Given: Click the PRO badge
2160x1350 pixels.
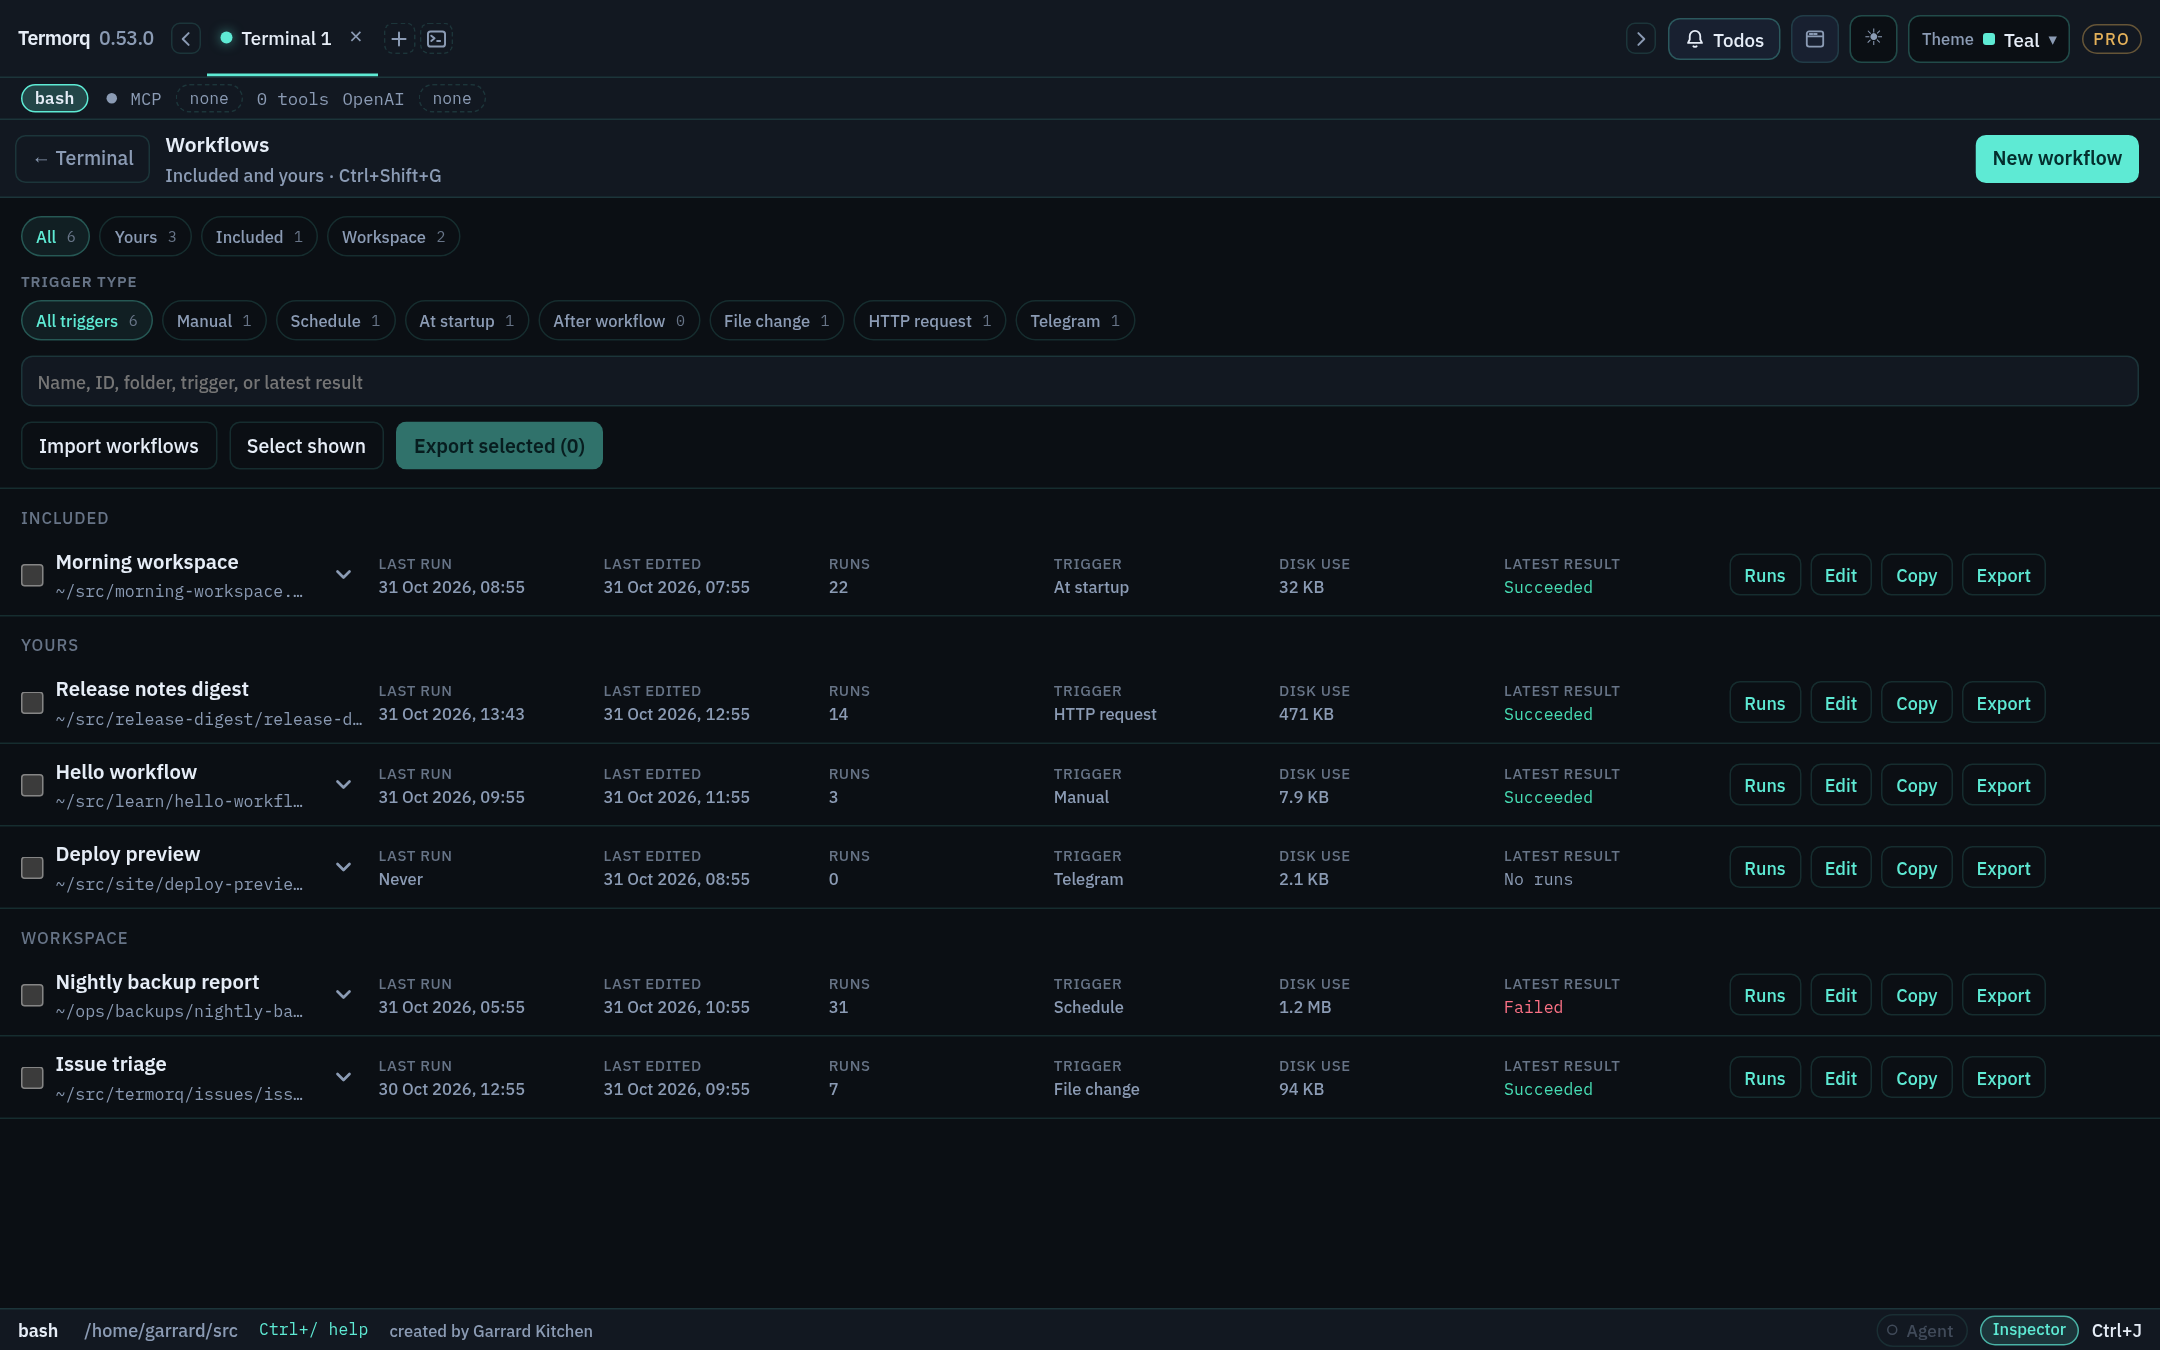Looking at the screenshot, I should tap(2111, 39).
